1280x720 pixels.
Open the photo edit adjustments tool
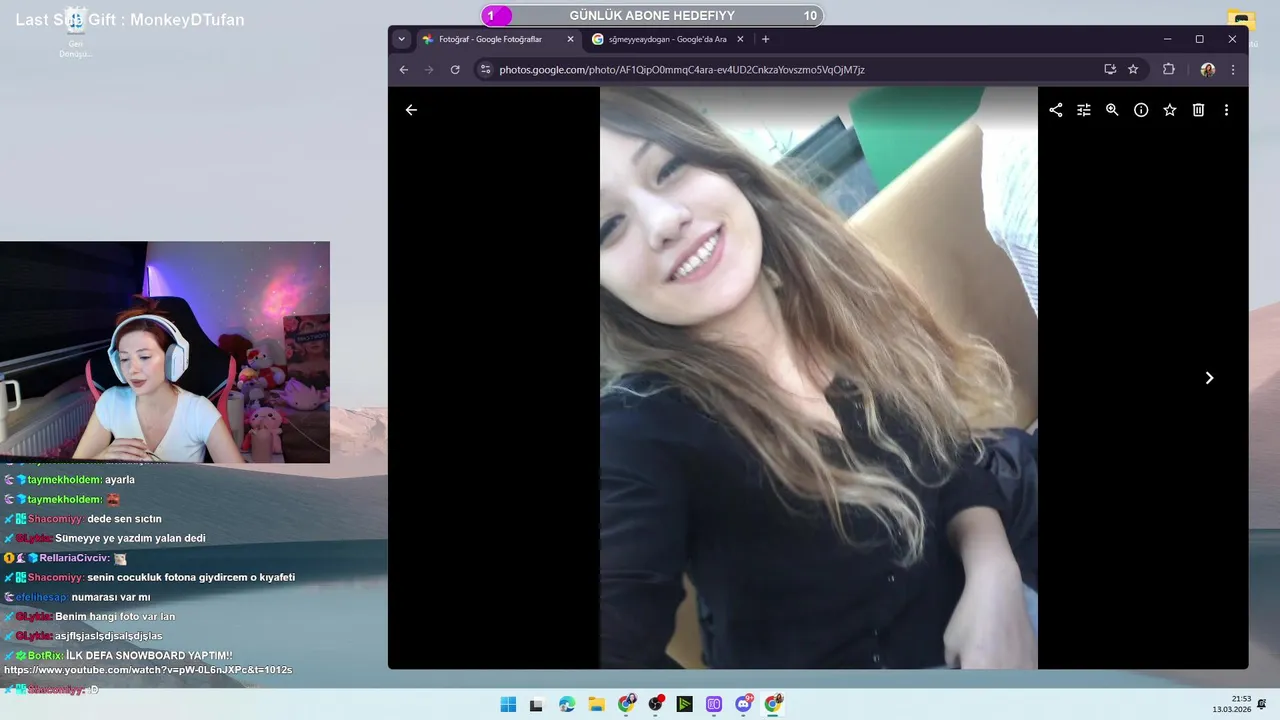tap(1083, 110)
